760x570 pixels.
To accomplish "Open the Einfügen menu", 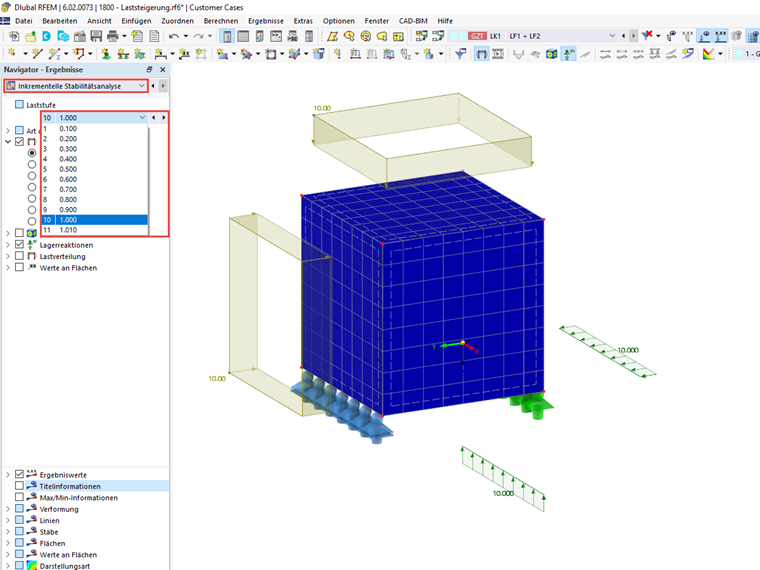I will [x=136, y=21].
